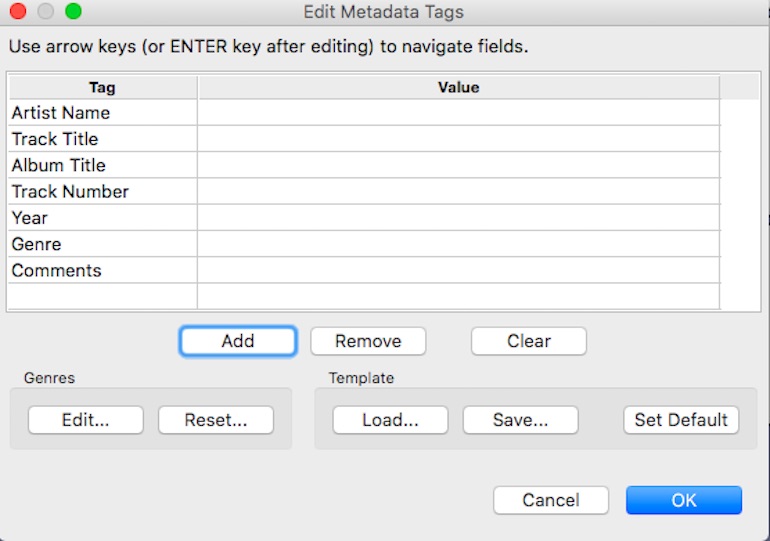Set the template as default
Screen dimensions: 770x541
tap(681, 420)
